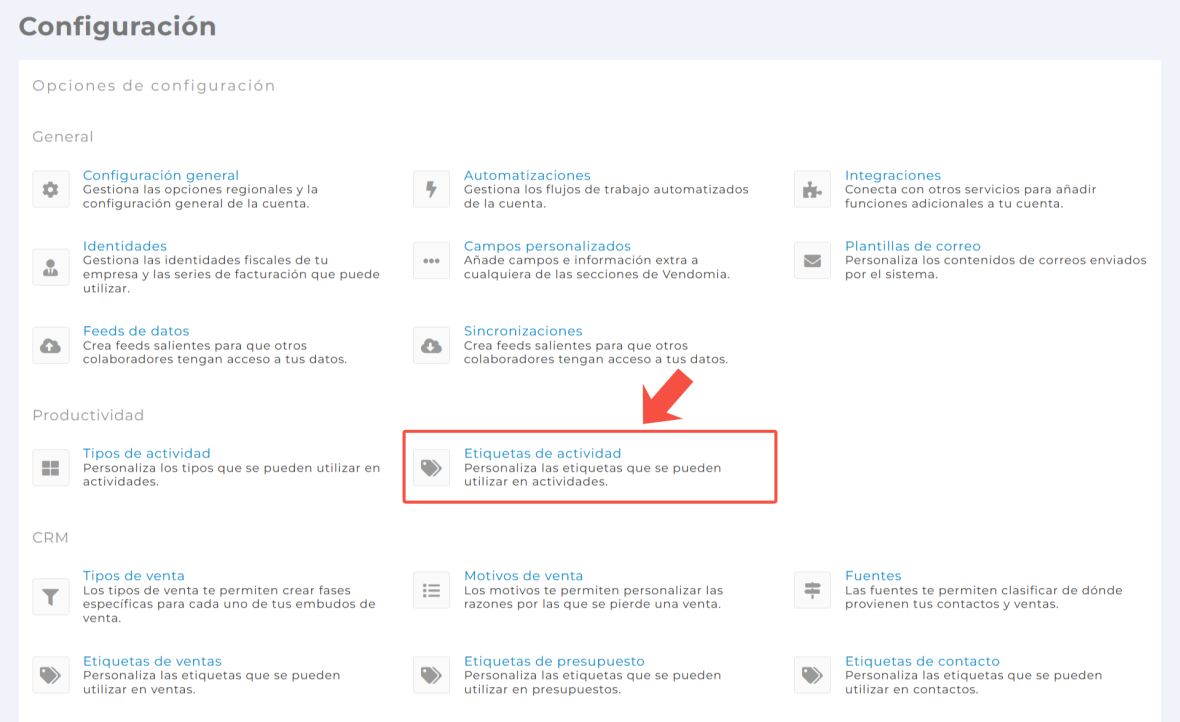The height and width of the screenshot is (722, 1180).
Task: Click the three-dots Campos personalizados icon
Action: 431,260
